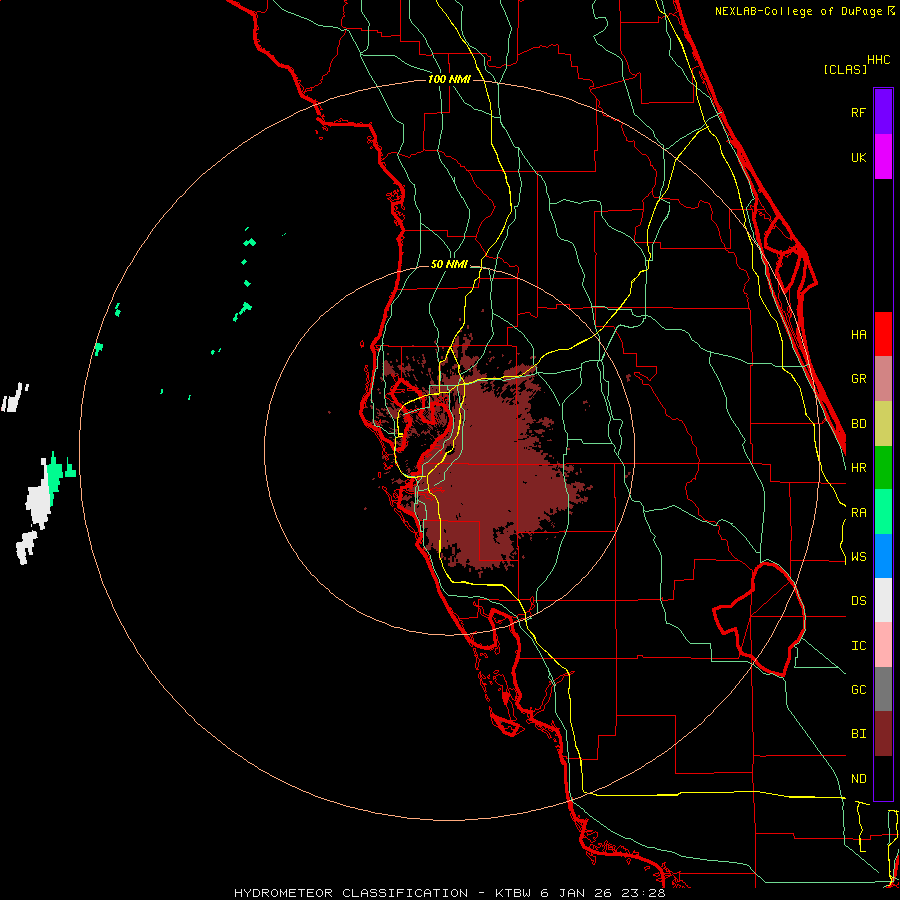Click the UK magenta legend swatch

point(883,157)
